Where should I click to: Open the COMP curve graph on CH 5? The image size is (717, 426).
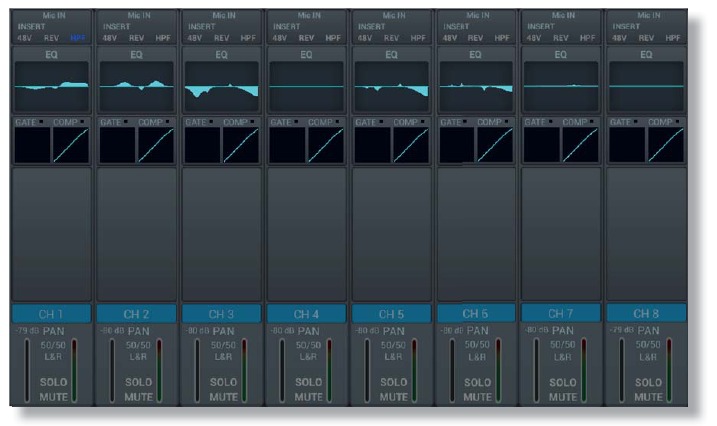pyautogui.click(x=411, y=145)
